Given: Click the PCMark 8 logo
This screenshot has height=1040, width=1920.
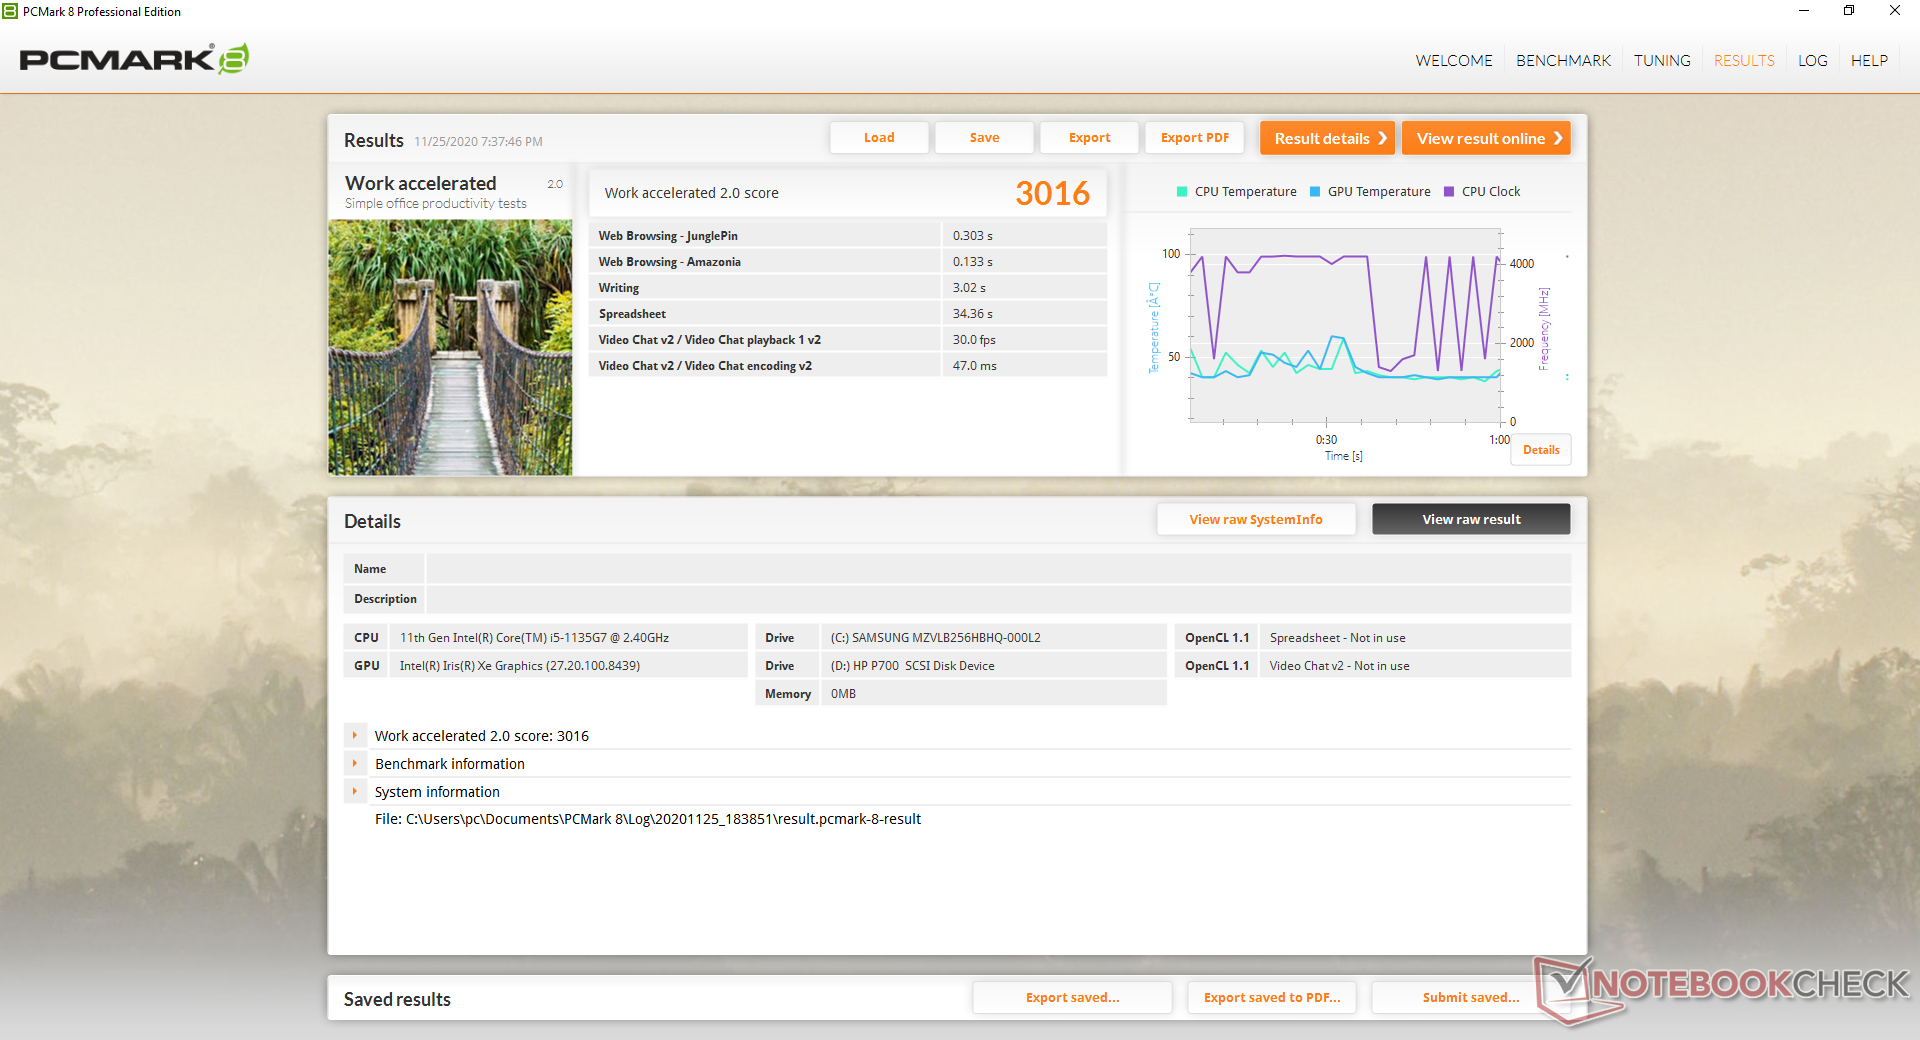Looking at the screenshot, I should pyautogui.click(x=134, y=59).
